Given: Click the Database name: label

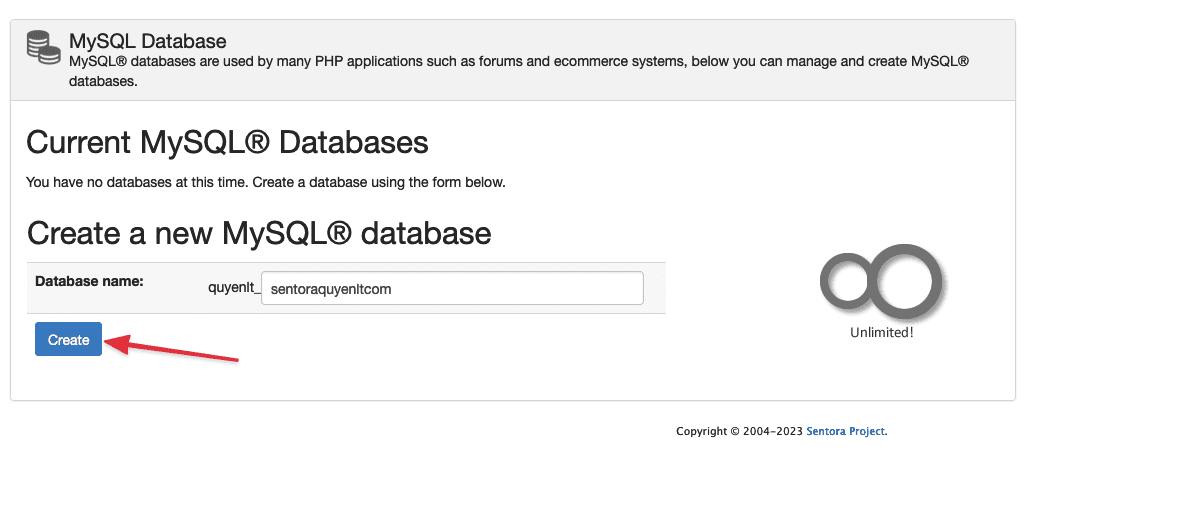Looking at the screenshot, I should tap(89, 282).
